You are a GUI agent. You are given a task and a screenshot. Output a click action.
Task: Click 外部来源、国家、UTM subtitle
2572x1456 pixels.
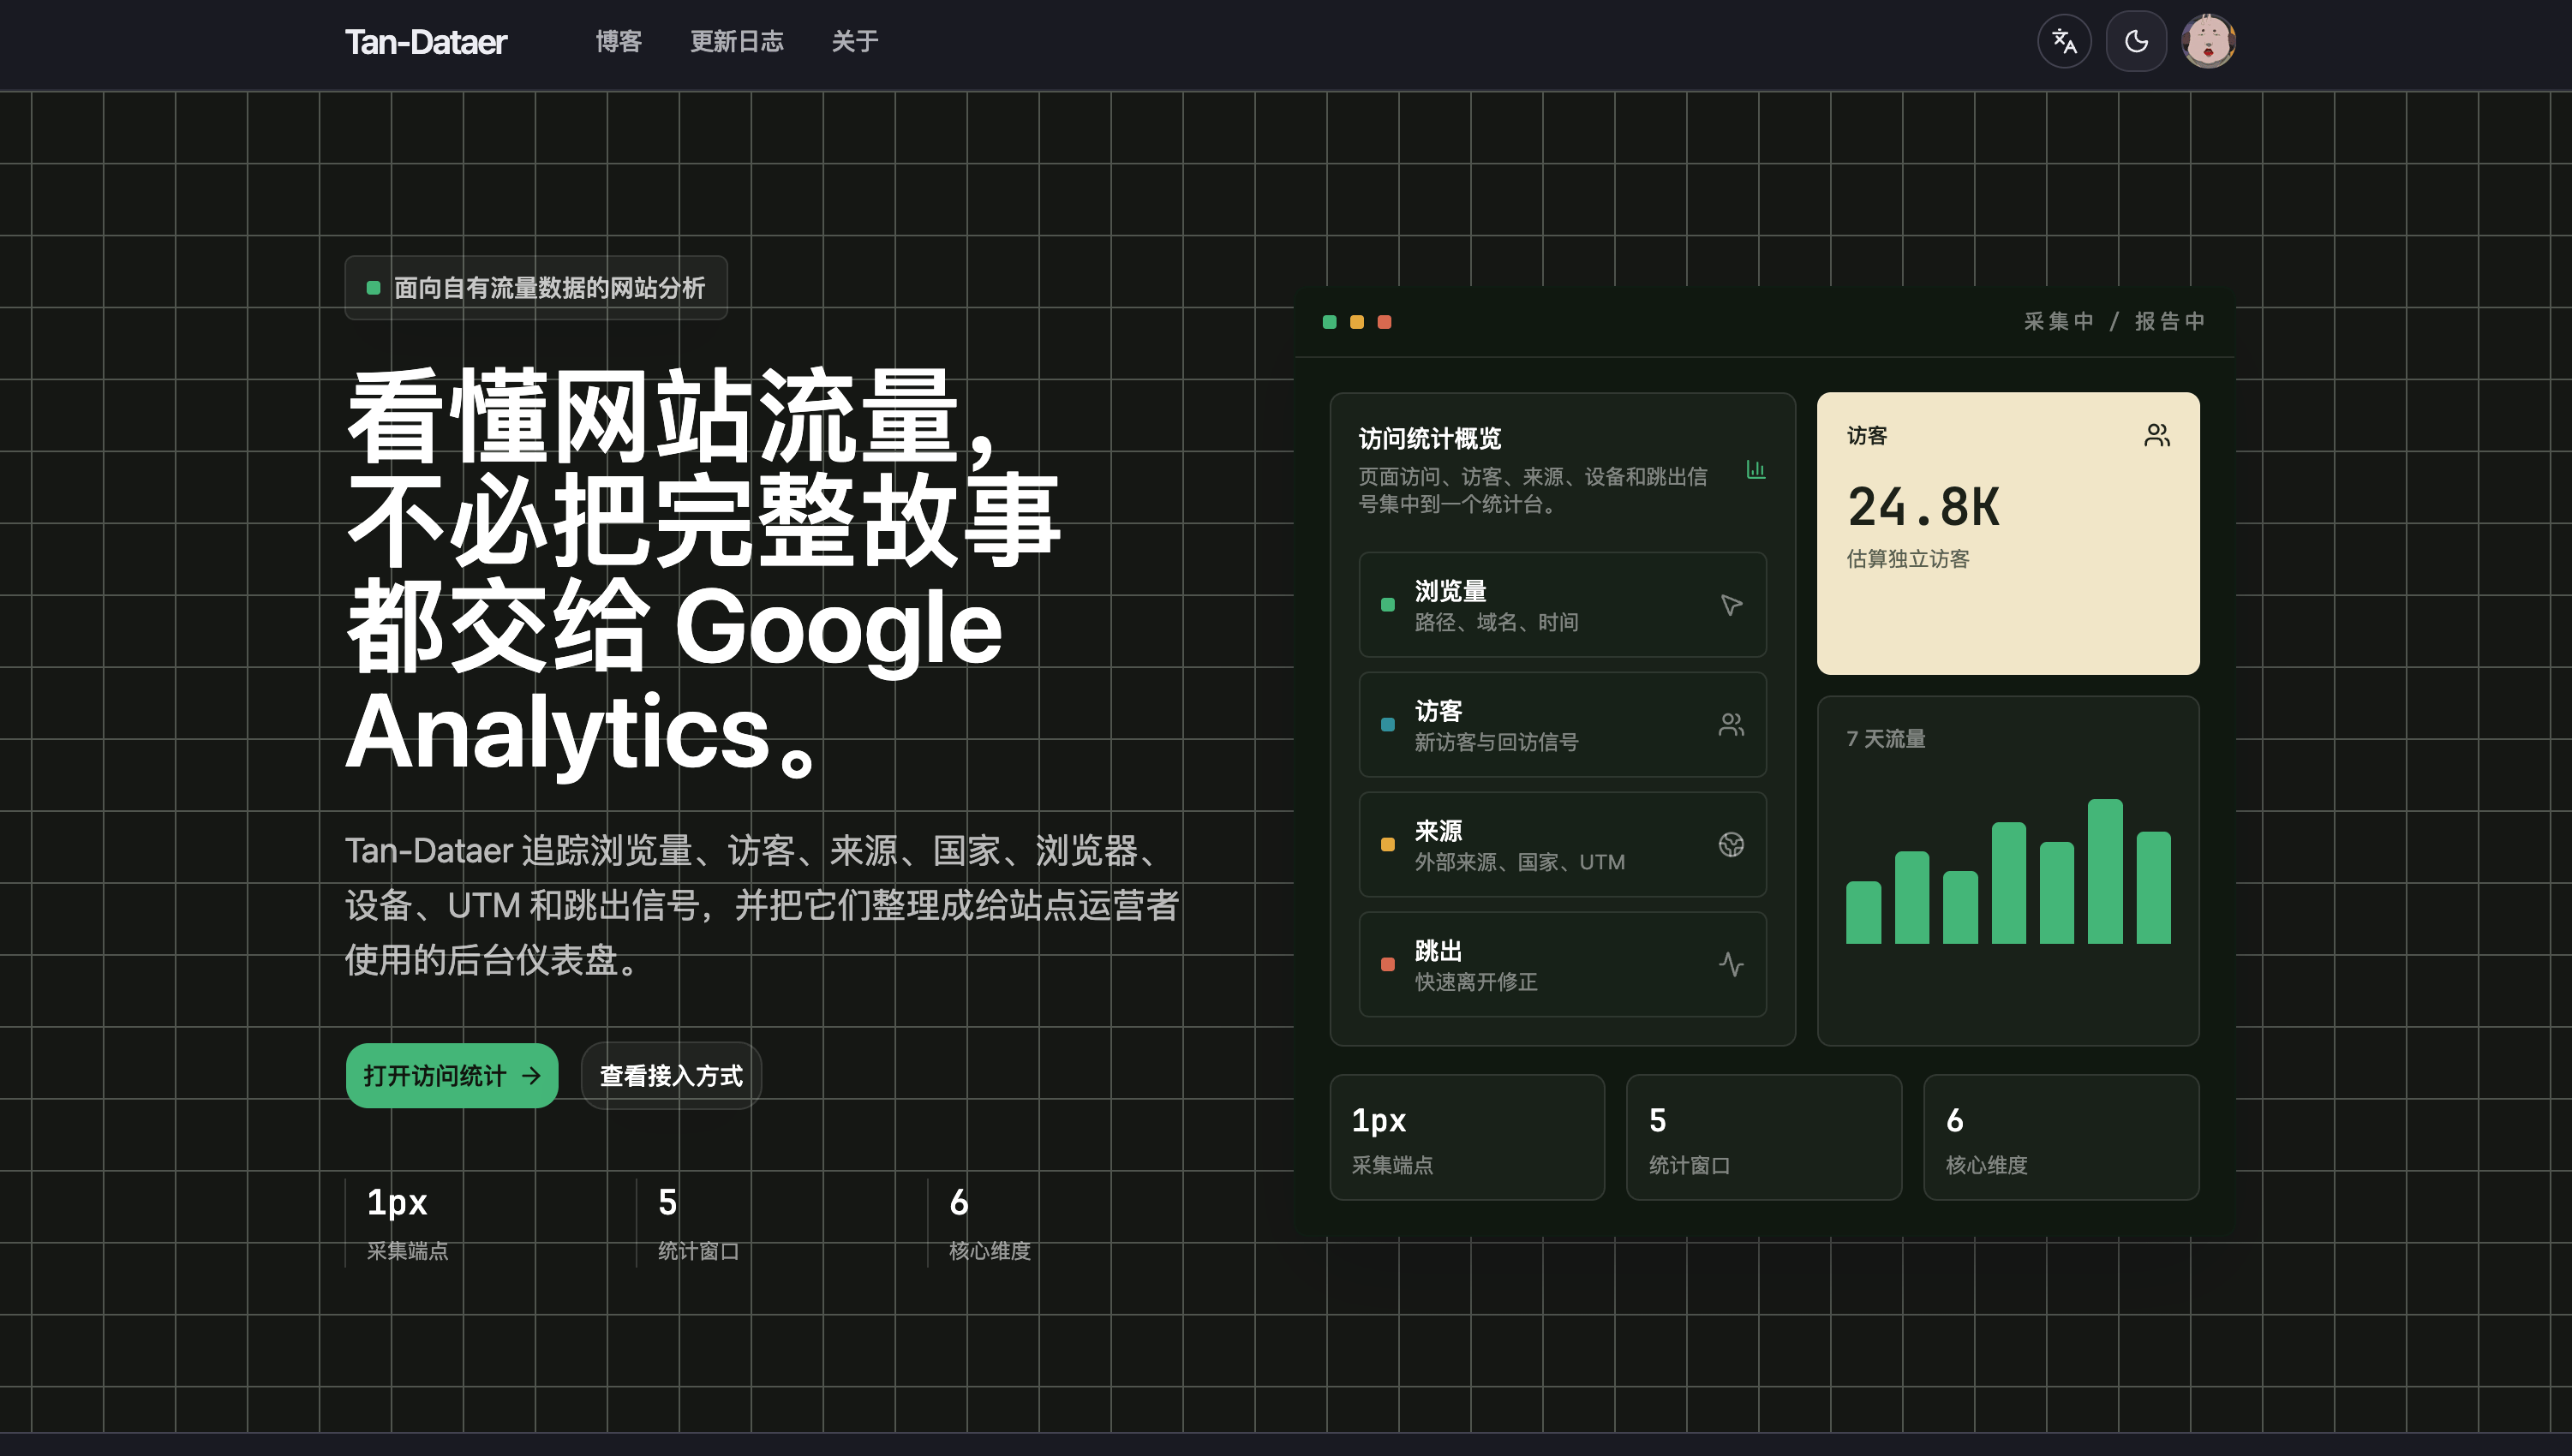click(1519, 862)
